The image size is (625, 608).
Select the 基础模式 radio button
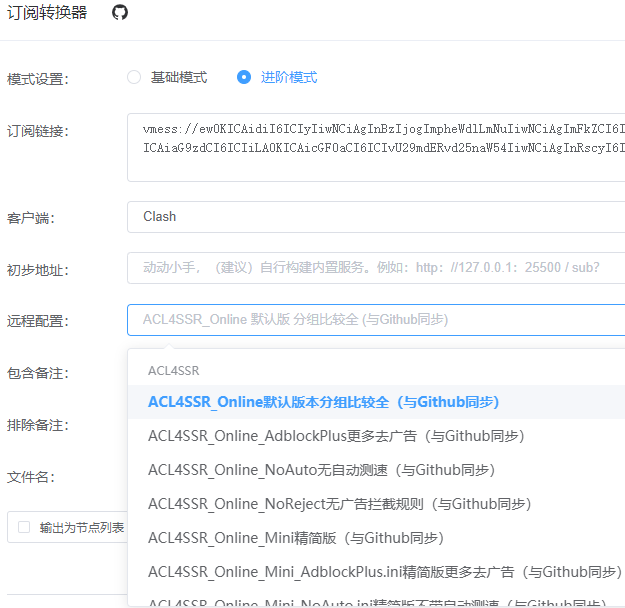134,77
